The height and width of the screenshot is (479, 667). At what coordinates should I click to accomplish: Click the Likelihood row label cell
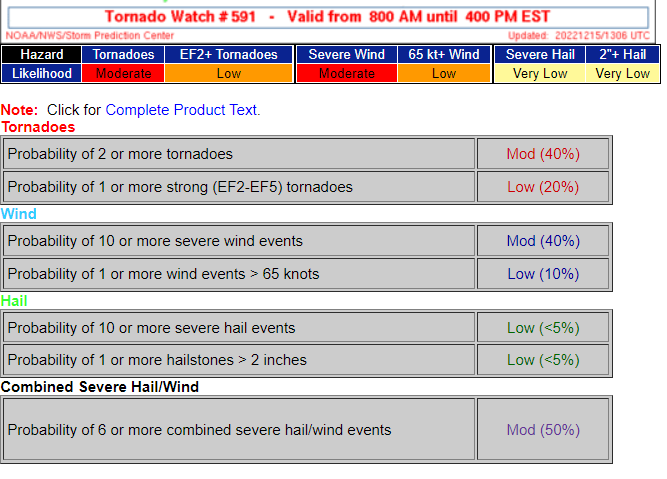42,73
